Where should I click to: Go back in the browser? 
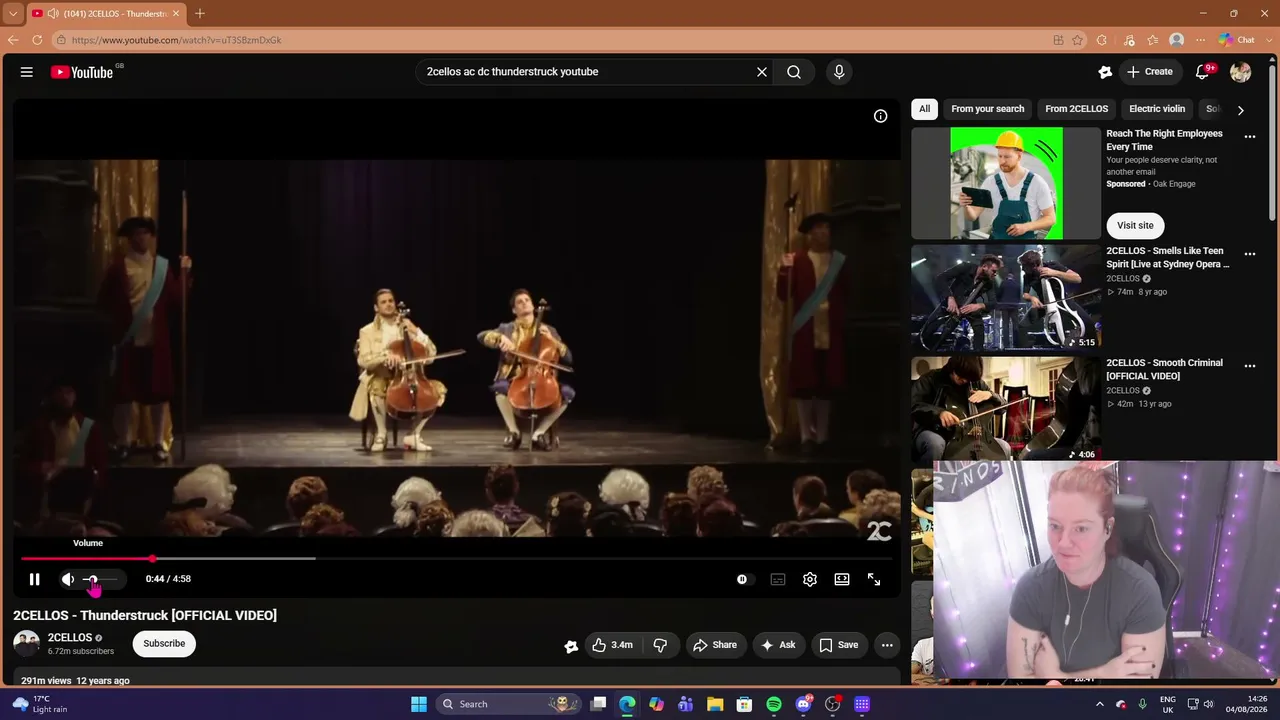13,40
